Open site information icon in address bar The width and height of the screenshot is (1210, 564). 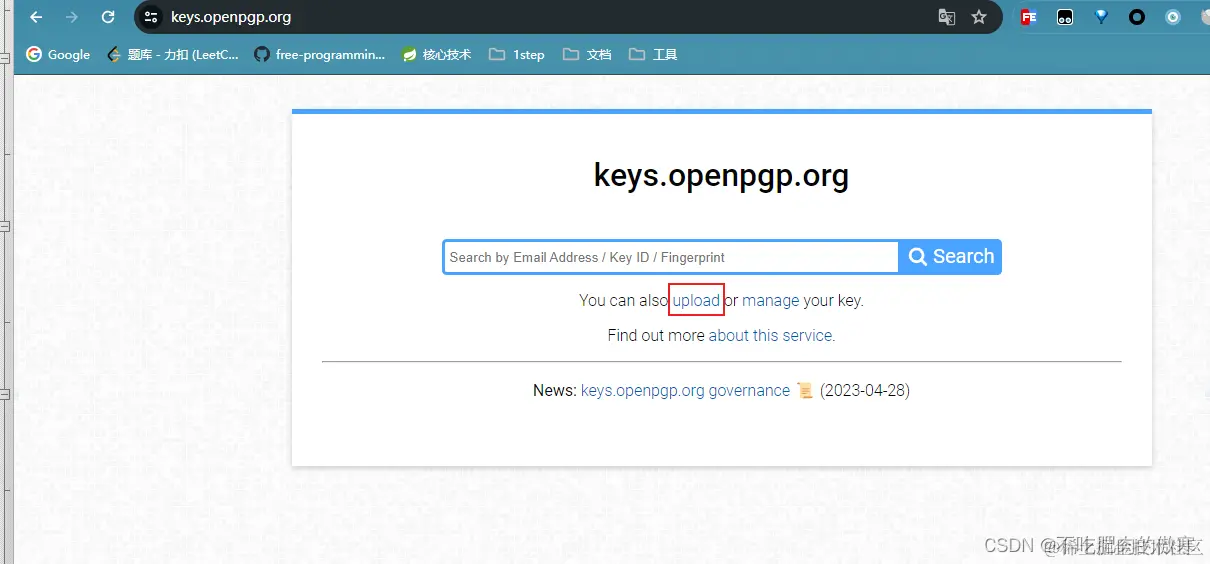[151, 17]
